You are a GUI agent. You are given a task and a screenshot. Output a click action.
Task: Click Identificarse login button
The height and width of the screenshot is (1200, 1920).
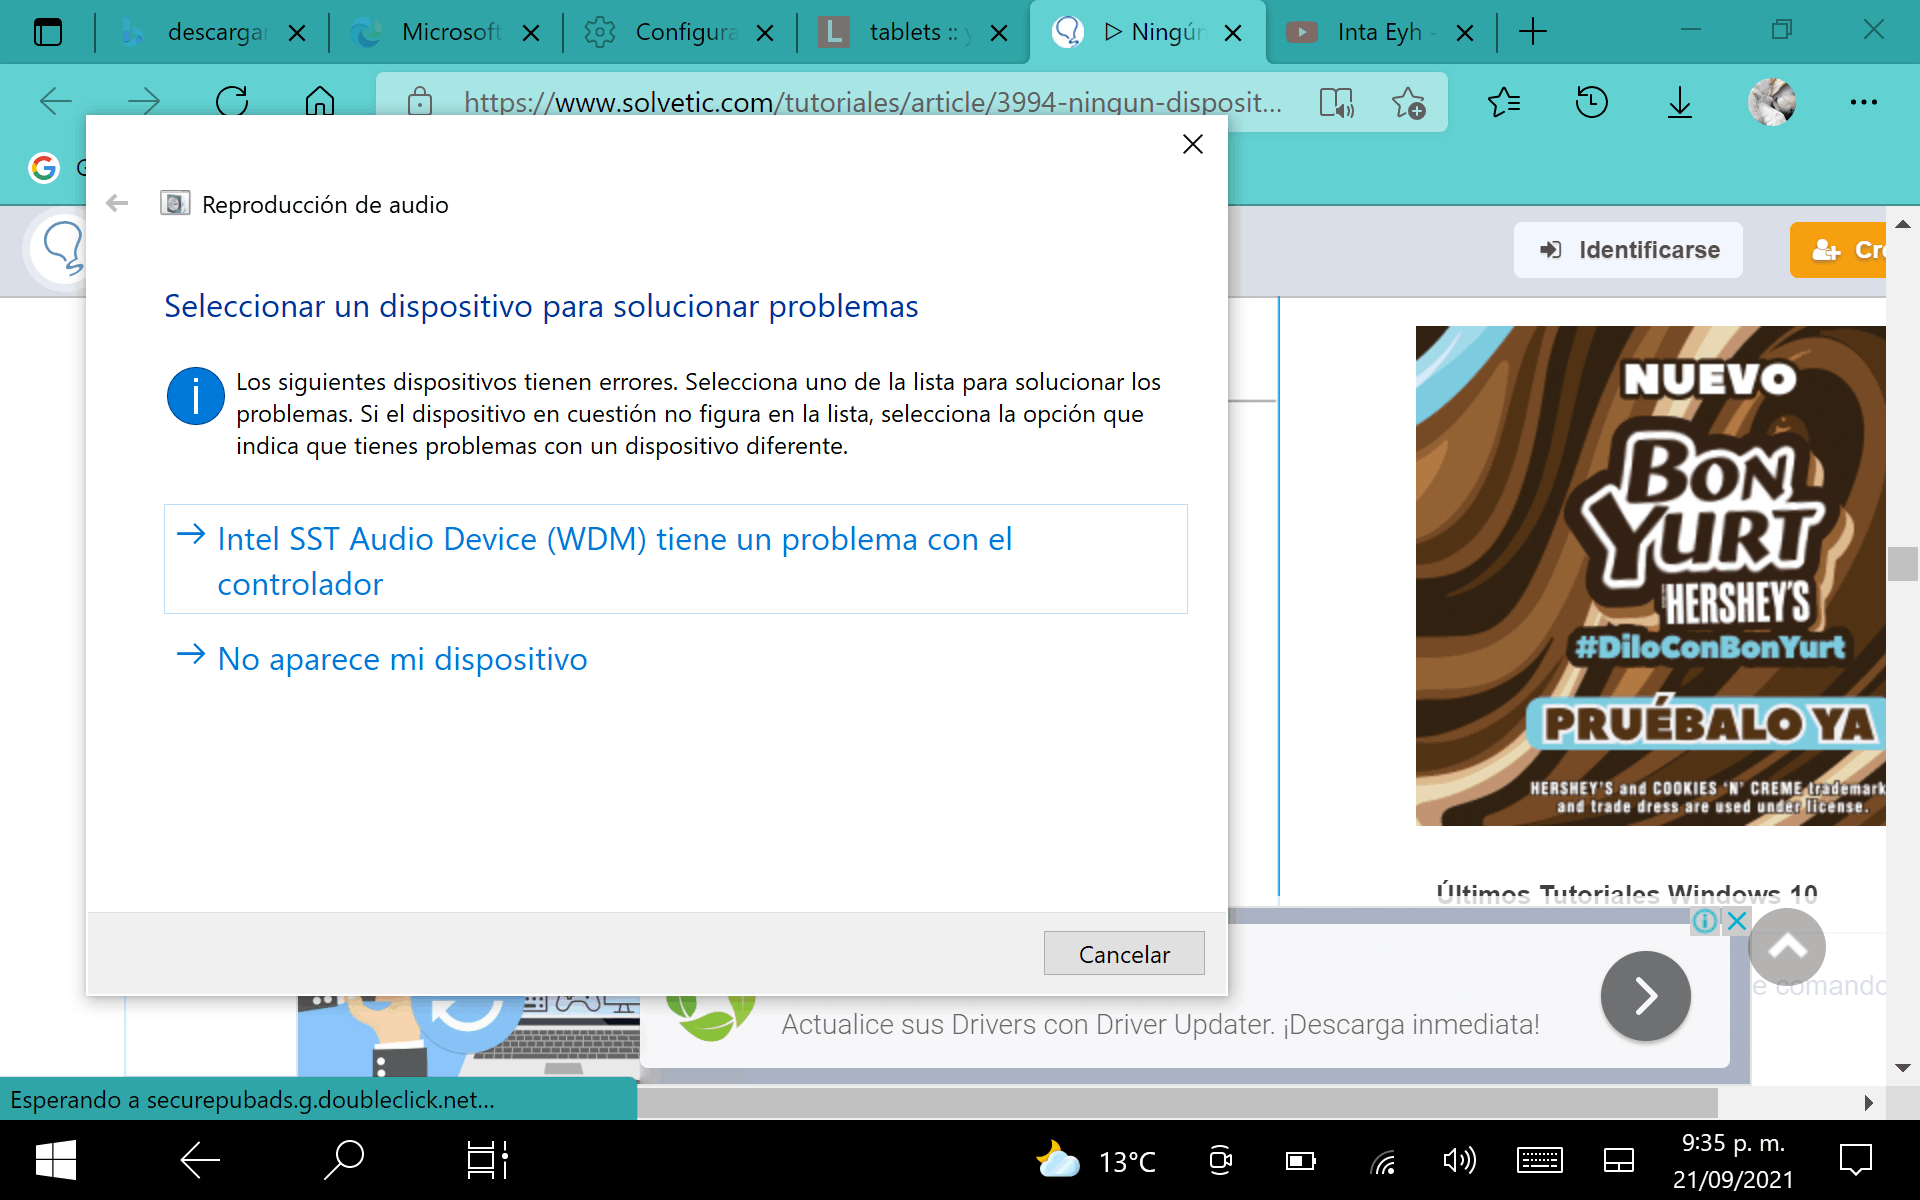[1628, 250]
